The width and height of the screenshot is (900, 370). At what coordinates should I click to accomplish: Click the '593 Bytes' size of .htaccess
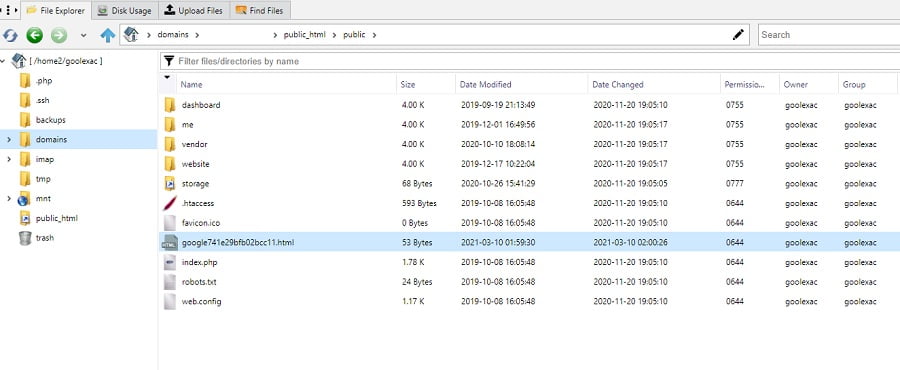pyautogui.click(x=419, y=203)
